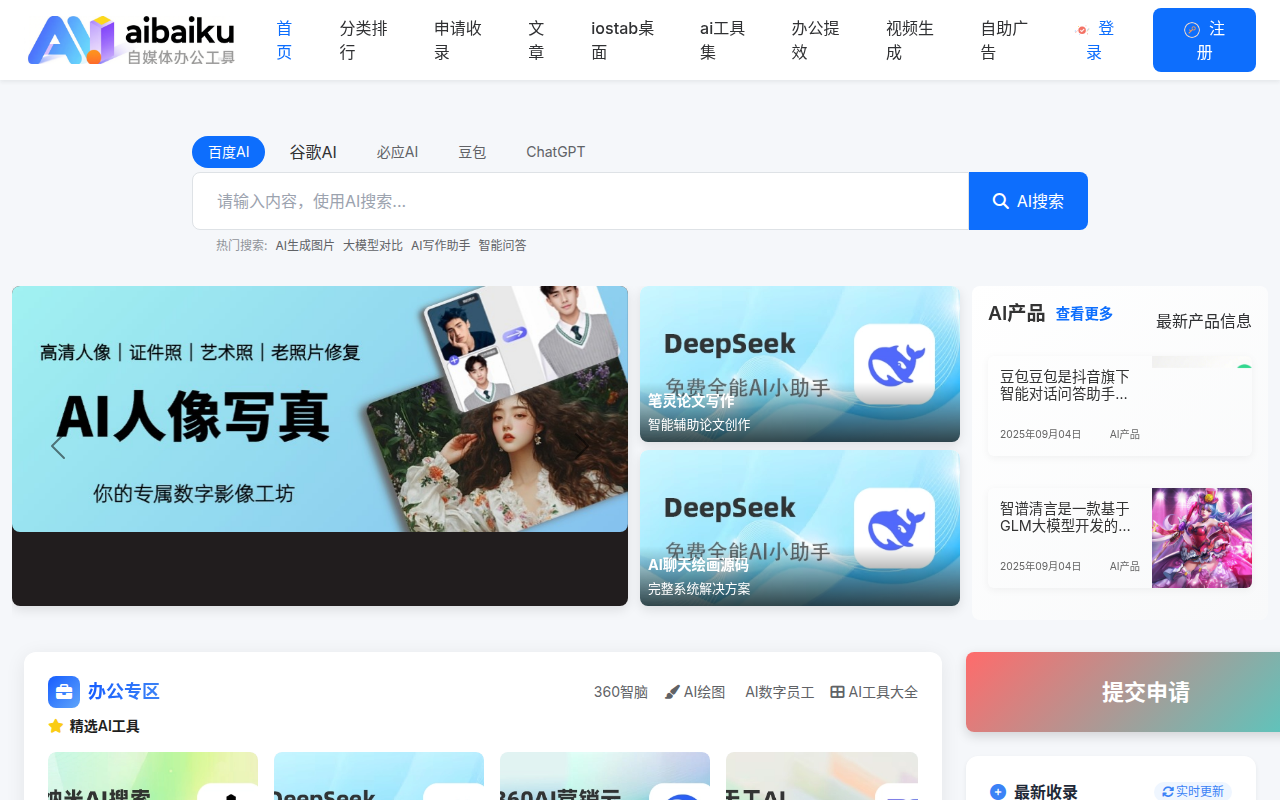This screenshot has height=800, width=1280.
Task: Click hot search 大模型对比
Action: 373,245
